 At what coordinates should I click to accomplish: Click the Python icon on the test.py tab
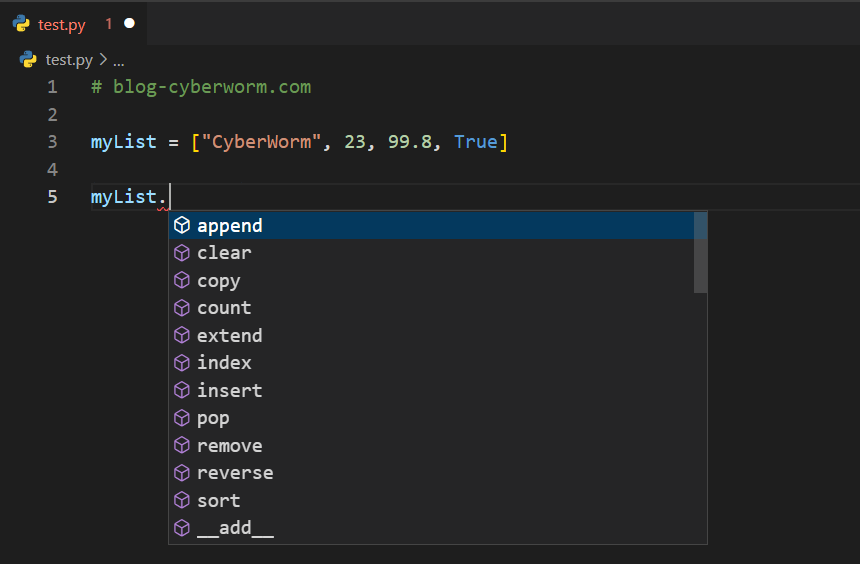tap(21, 23)
